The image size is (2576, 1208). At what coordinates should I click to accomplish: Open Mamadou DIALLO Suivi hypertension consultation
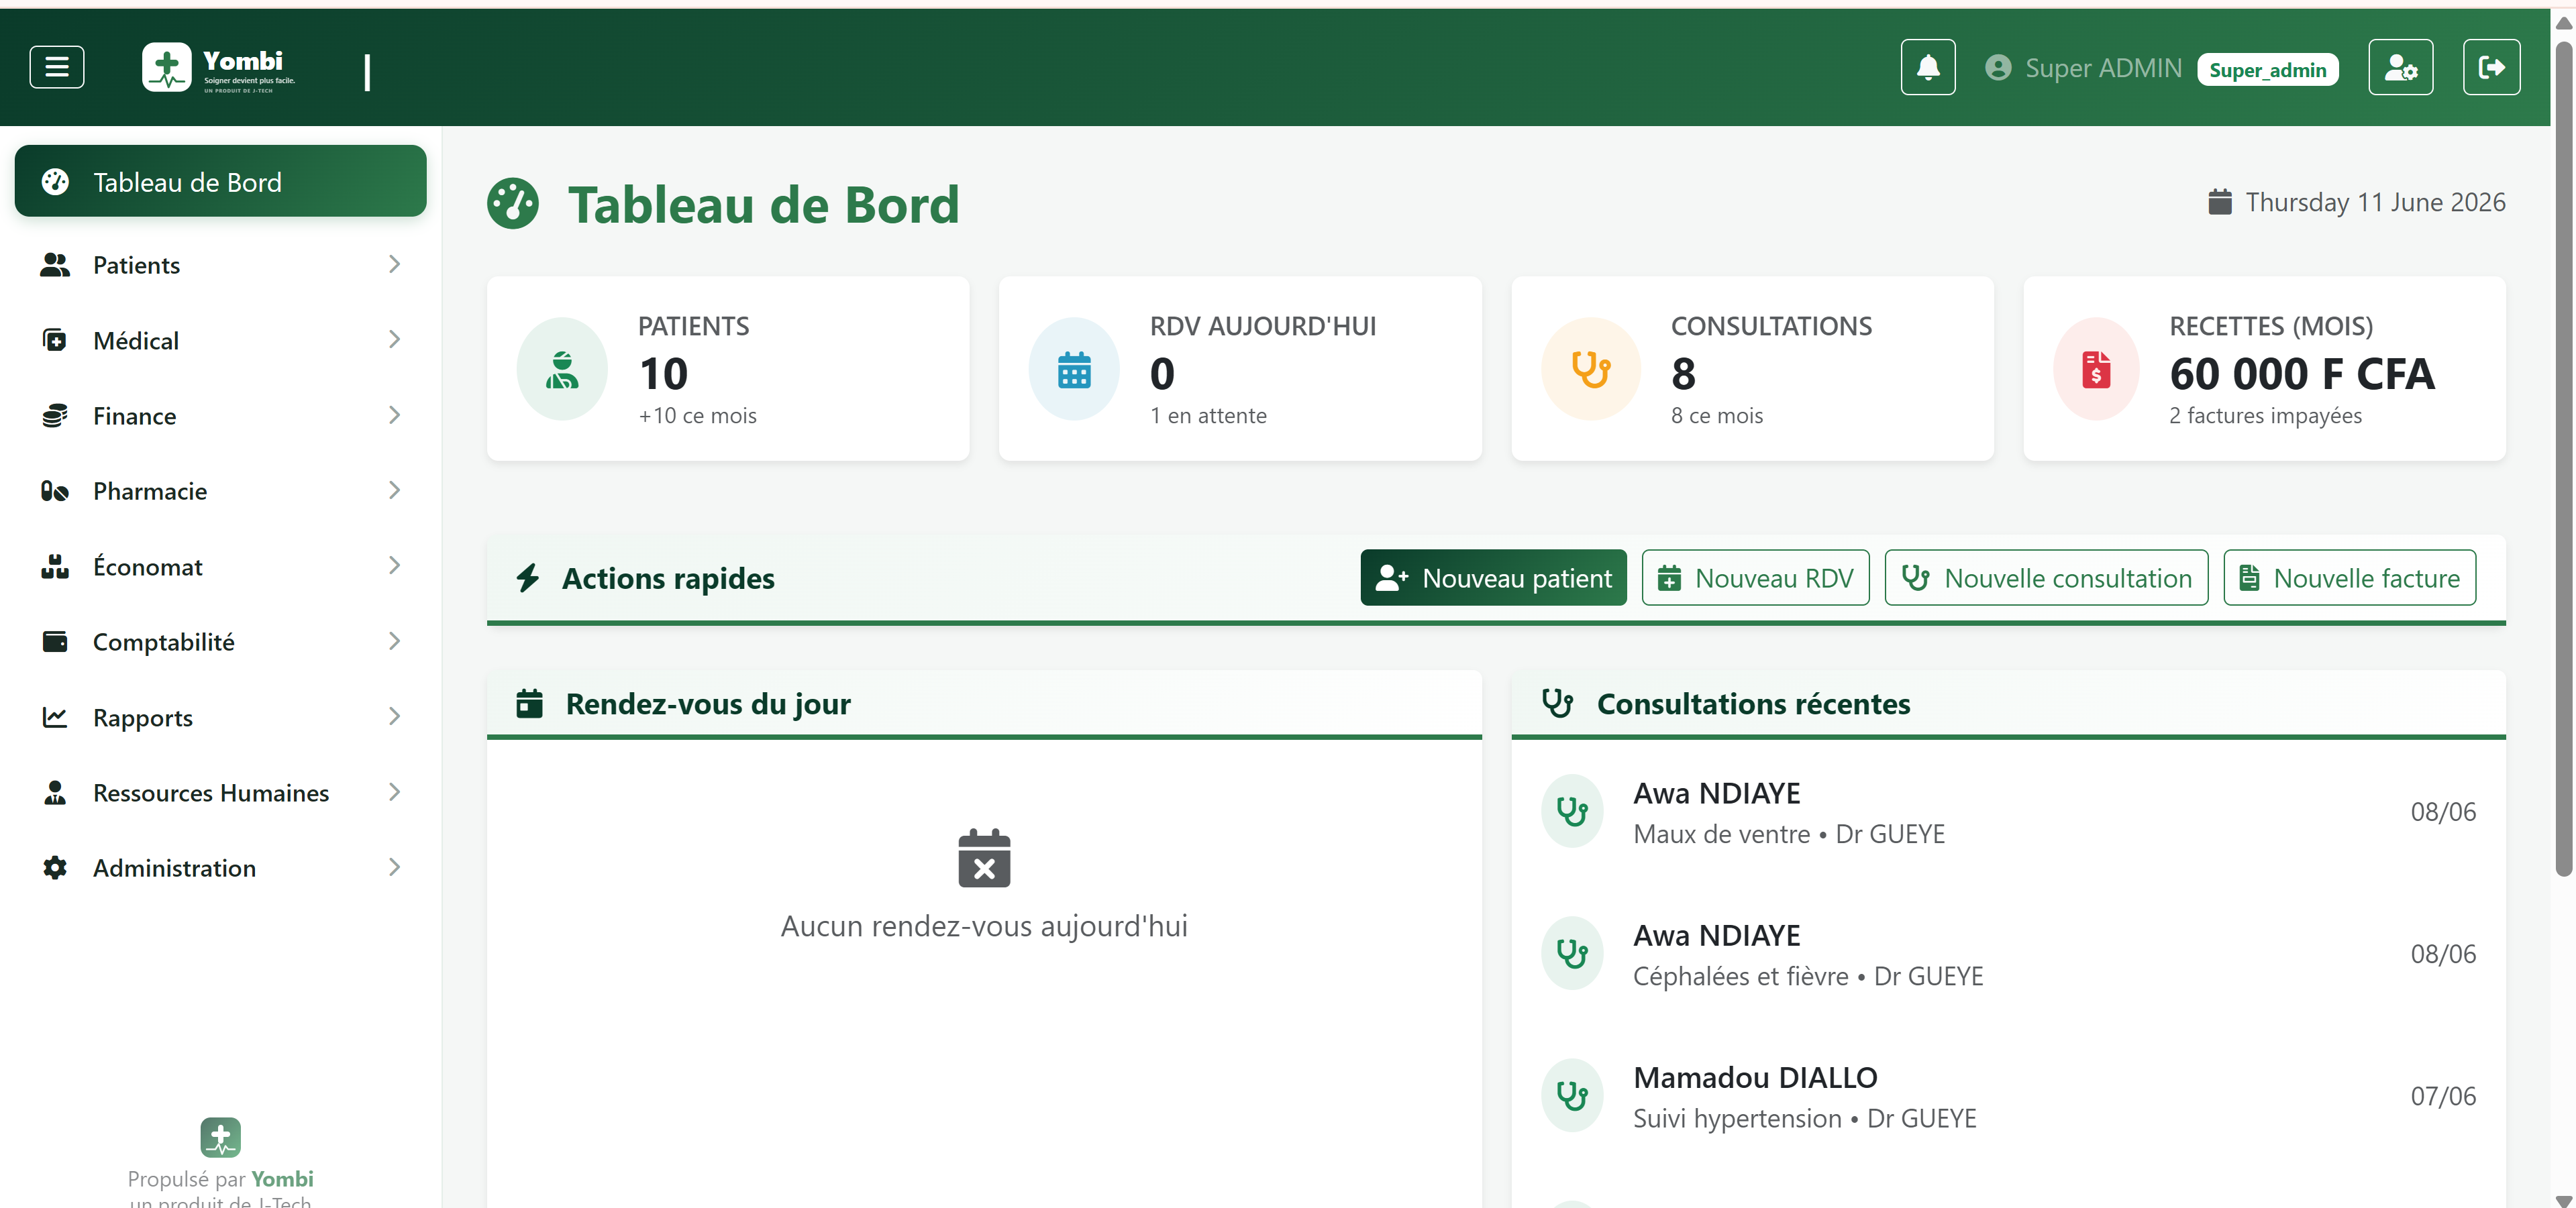(2008, 1095)
